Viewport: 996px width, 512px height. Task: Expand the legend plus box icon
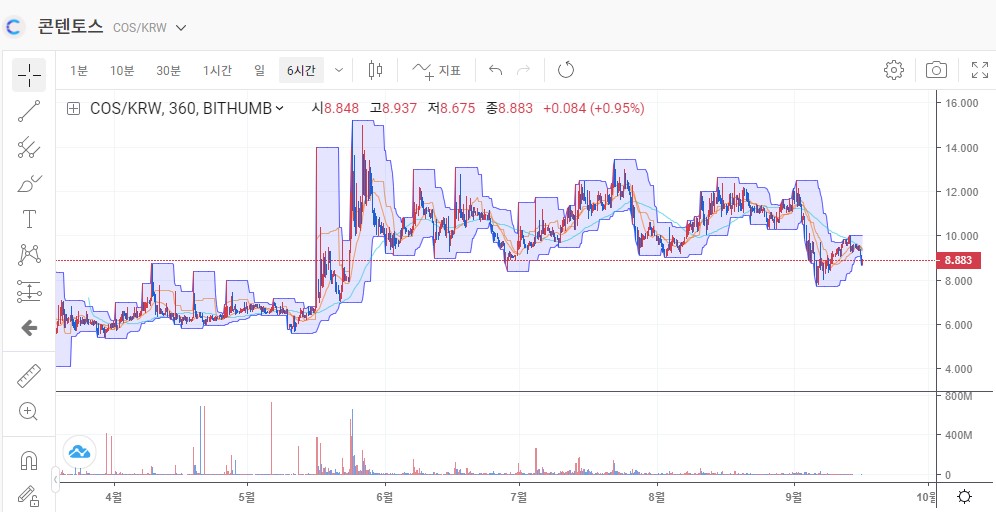click(74, 109)
